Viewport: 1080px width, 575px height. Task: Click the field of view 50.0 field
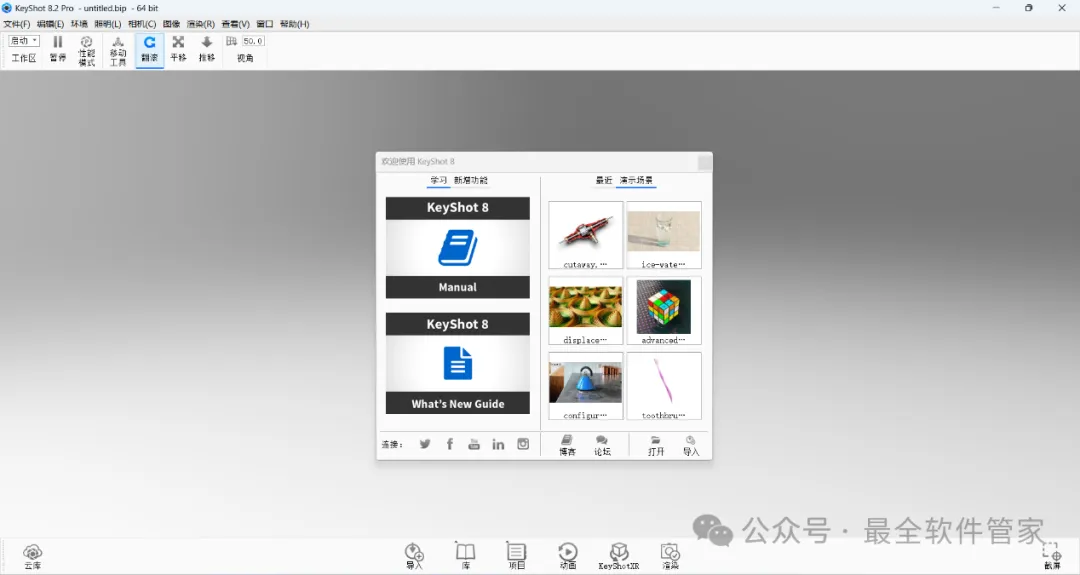pyautogui.click(x=253, y=41)
